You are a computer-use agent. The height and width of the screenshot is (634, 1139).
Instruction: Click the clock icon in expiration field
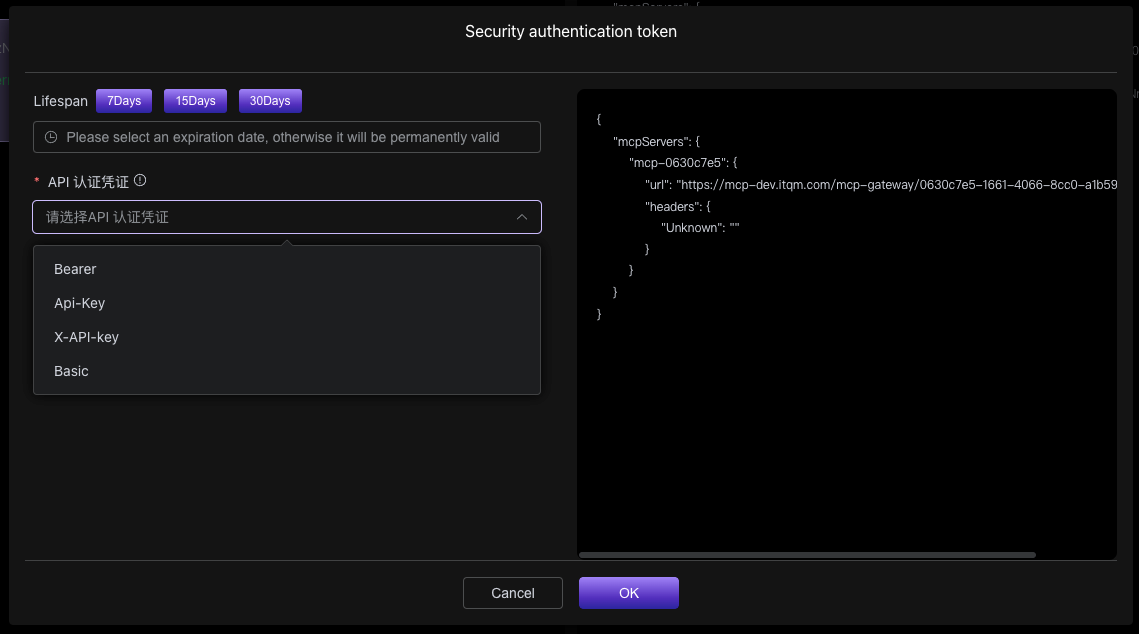pos(51,137)
